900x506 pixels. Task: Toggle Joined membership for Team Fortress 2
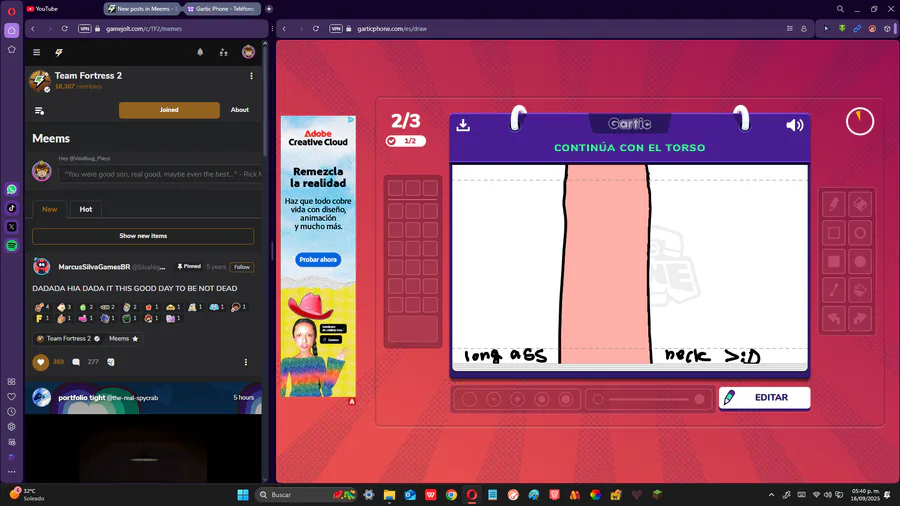169,110
